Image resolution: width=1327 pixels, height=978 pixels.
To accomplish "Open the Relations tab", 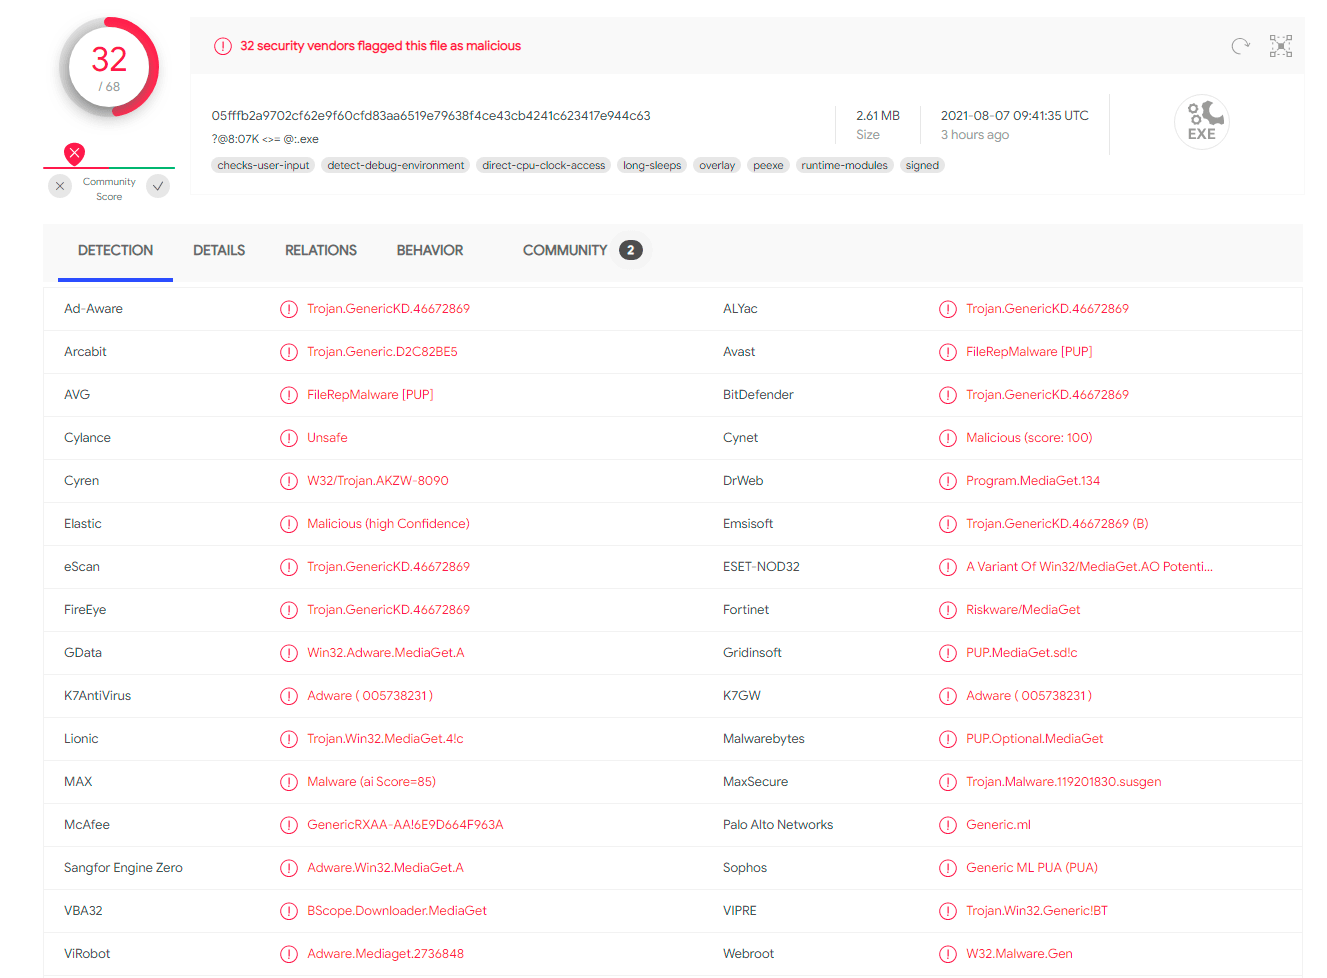I will [x=321, y=251].
